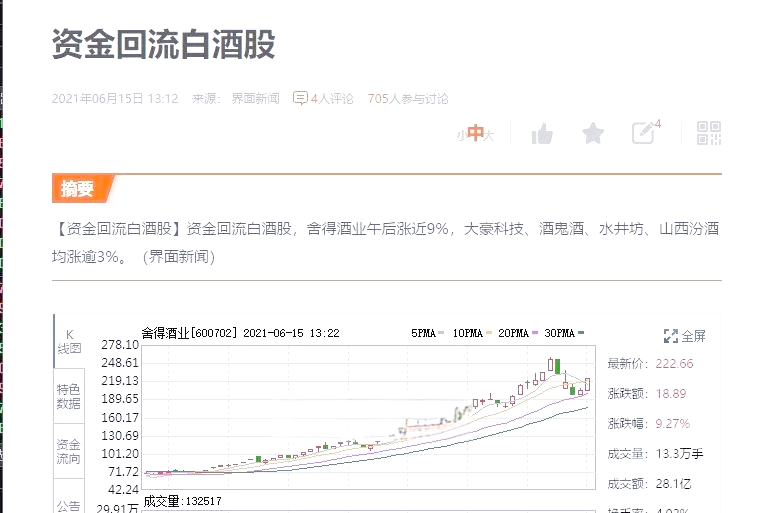Click the candlestick chart peak candle
758x513 pixels.
(x=551, y=365)
